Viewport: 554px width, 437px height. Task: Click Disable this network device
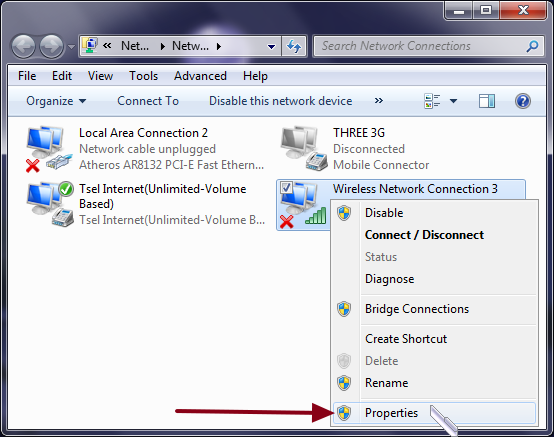[x=281, y=101]
